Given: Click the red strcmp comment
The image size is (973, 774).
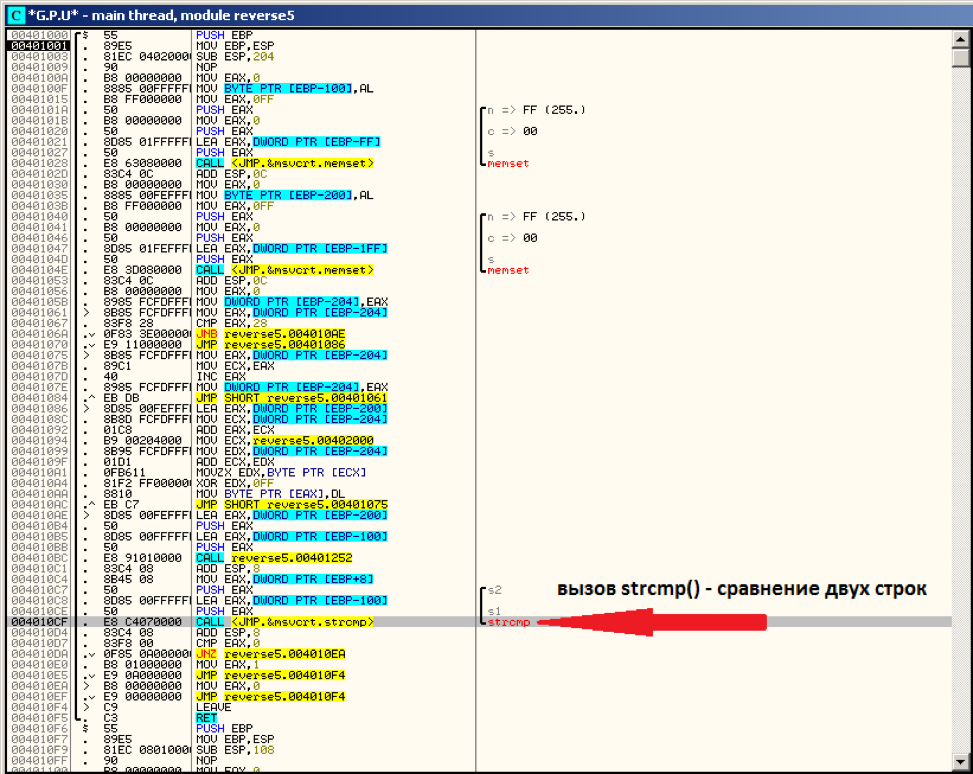Looking at the screenshot, I should tap(509, 622).
